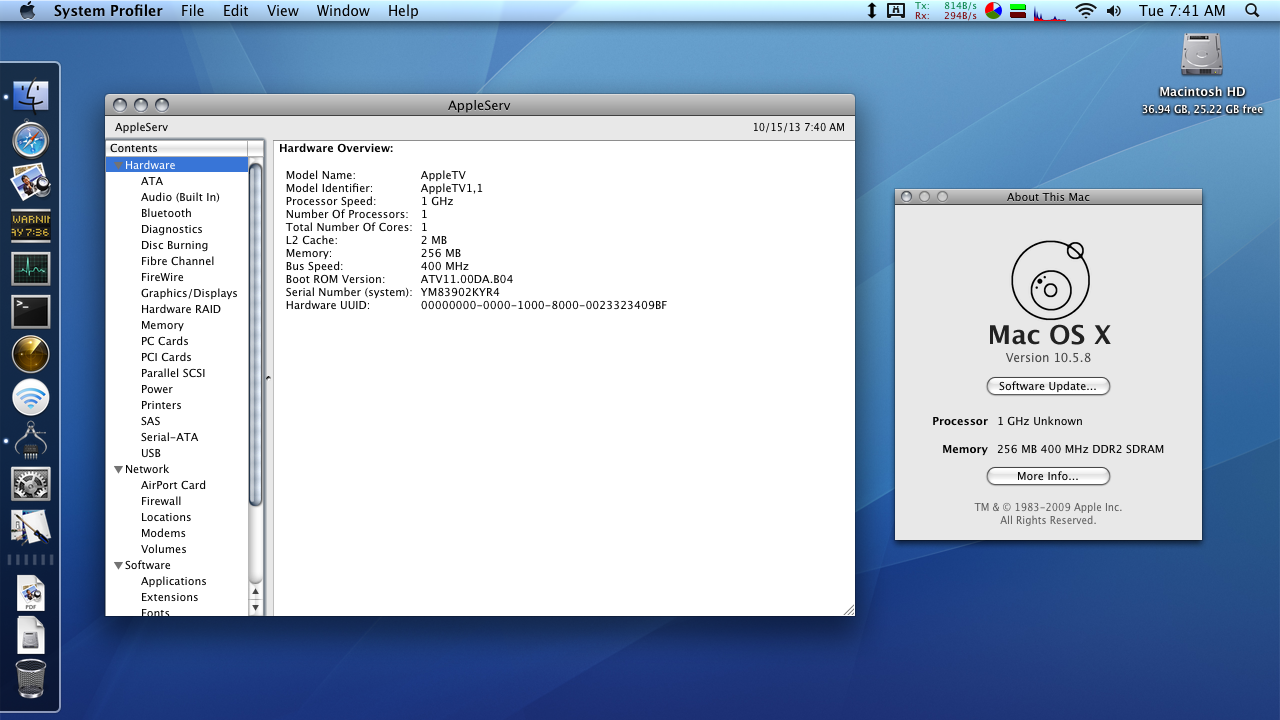Image resolution: width=1280 pixels, height=720 pixels.
Task: Open the volume control in menu bar
Action: tap(1114, 11)
